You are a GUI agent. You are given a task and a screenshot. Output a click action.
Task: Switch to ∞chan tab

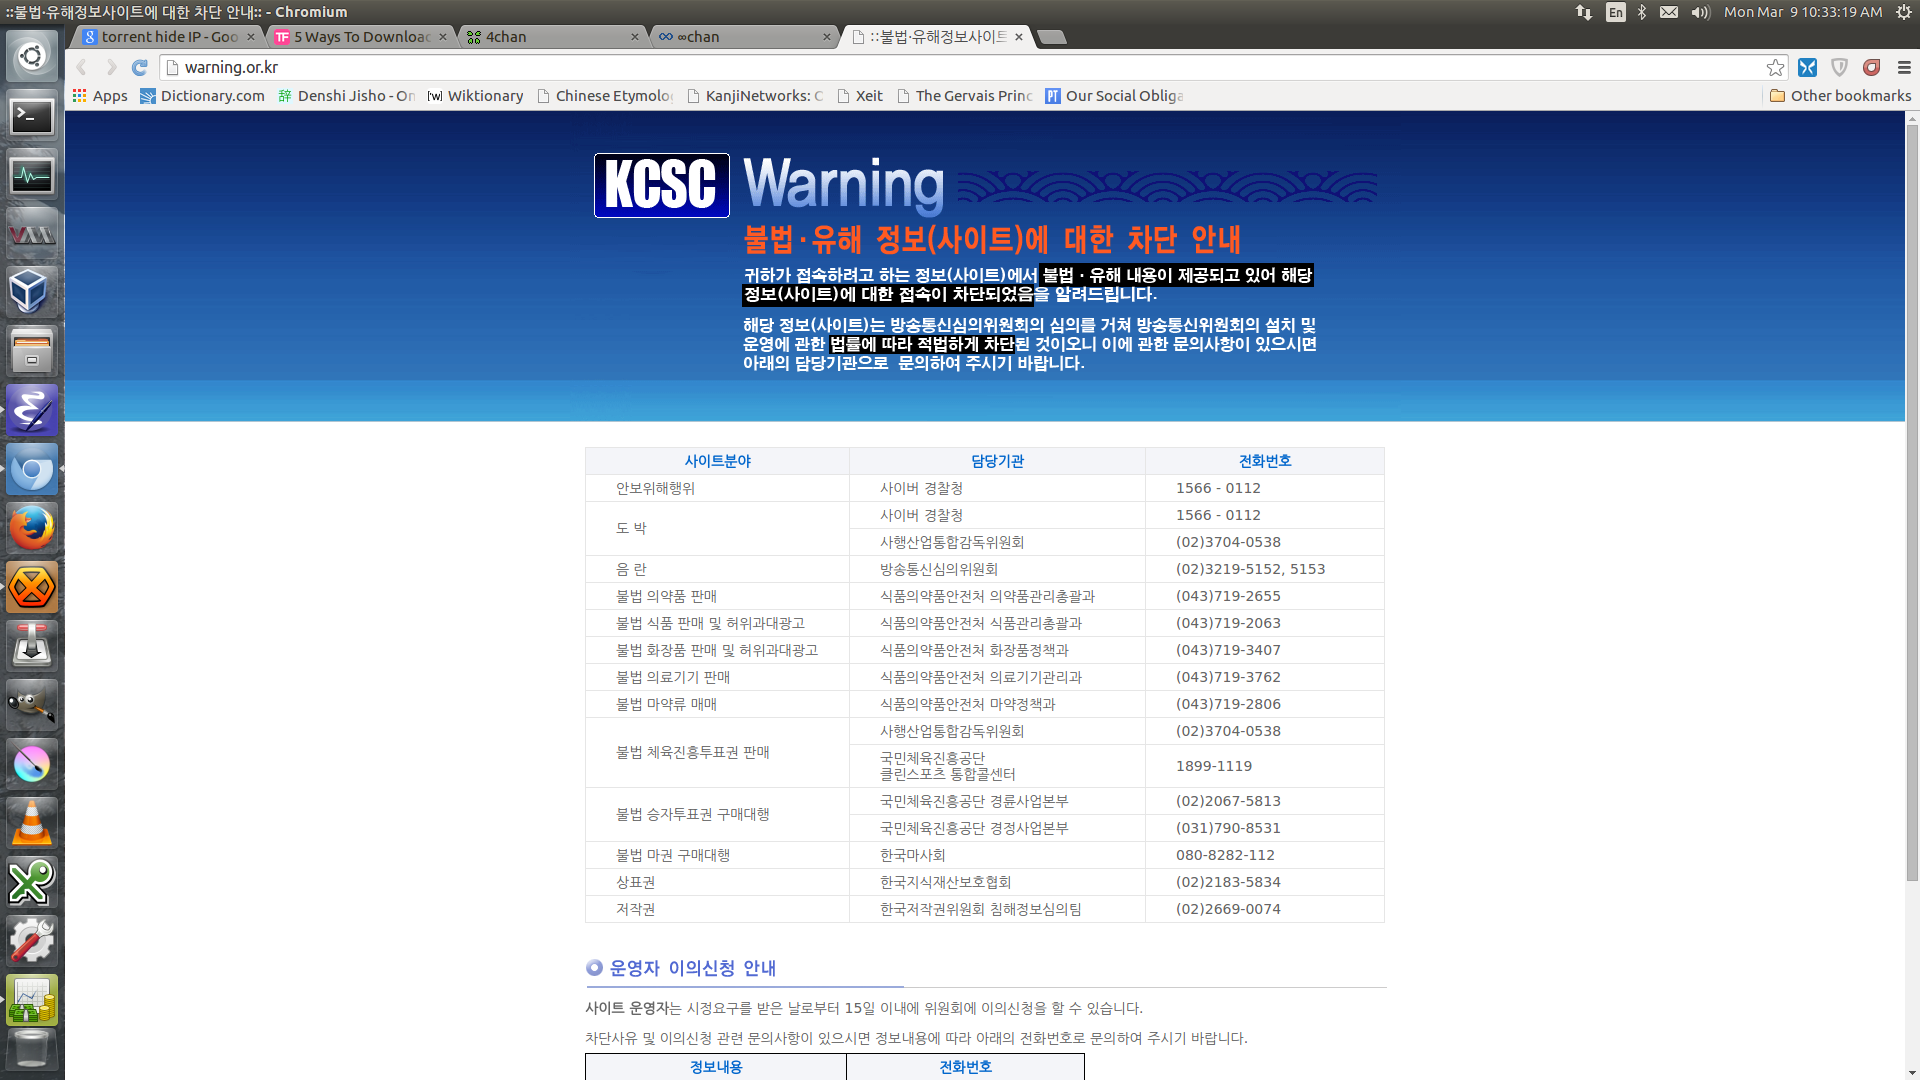click(x=744, y=37)
